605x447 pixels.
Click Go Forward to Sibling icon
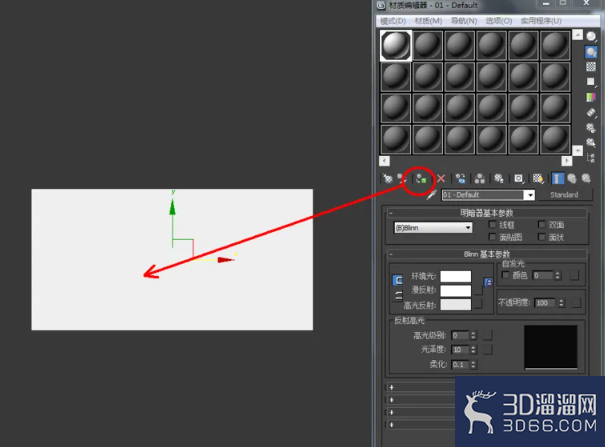586,179
